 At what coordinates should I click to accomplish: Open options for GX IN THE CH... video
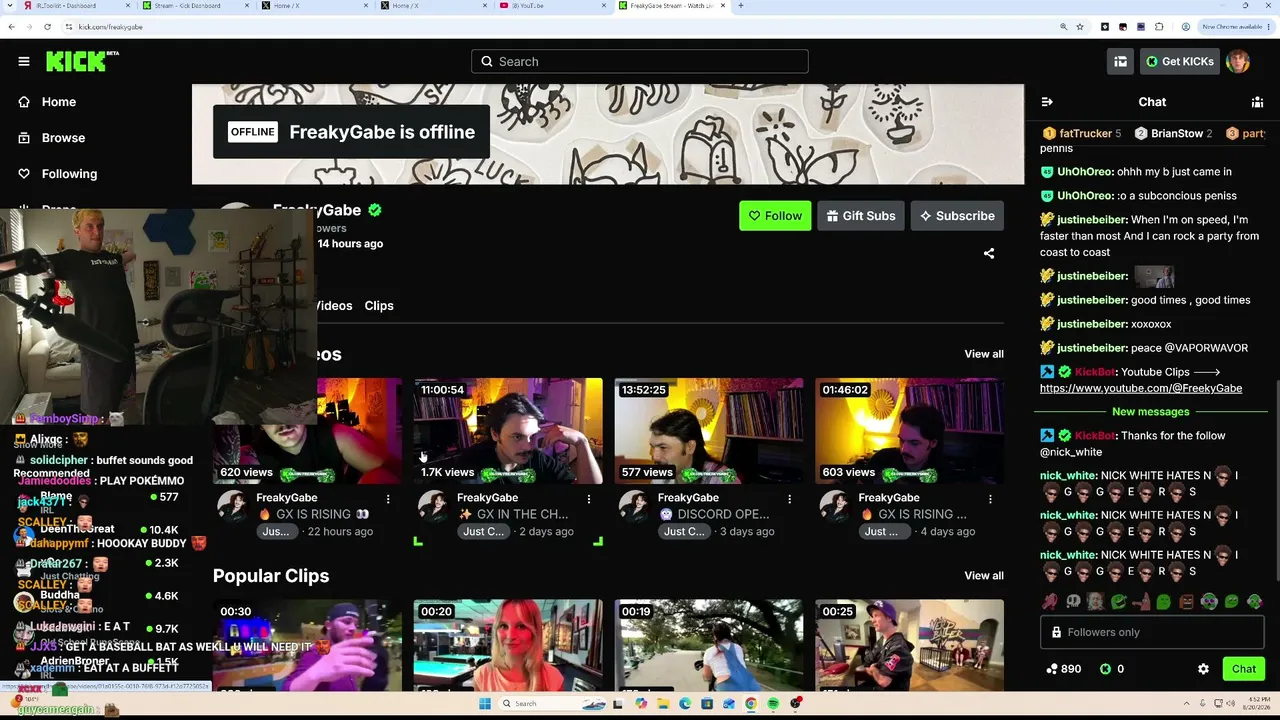coord(589,498)
